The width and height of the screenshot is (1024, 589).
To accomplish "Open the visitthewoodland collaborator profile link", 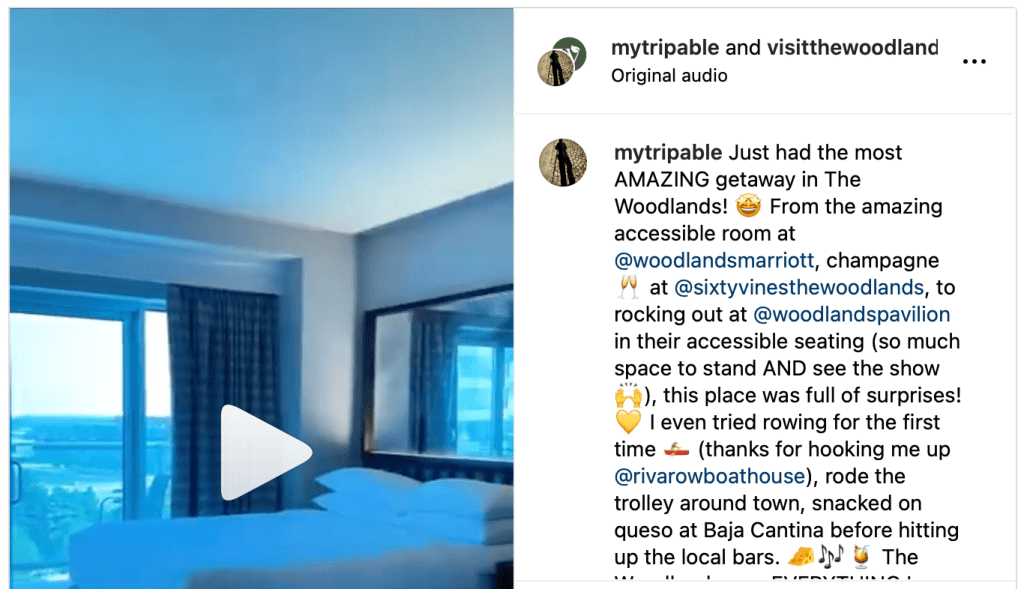I will pos(852,48).
